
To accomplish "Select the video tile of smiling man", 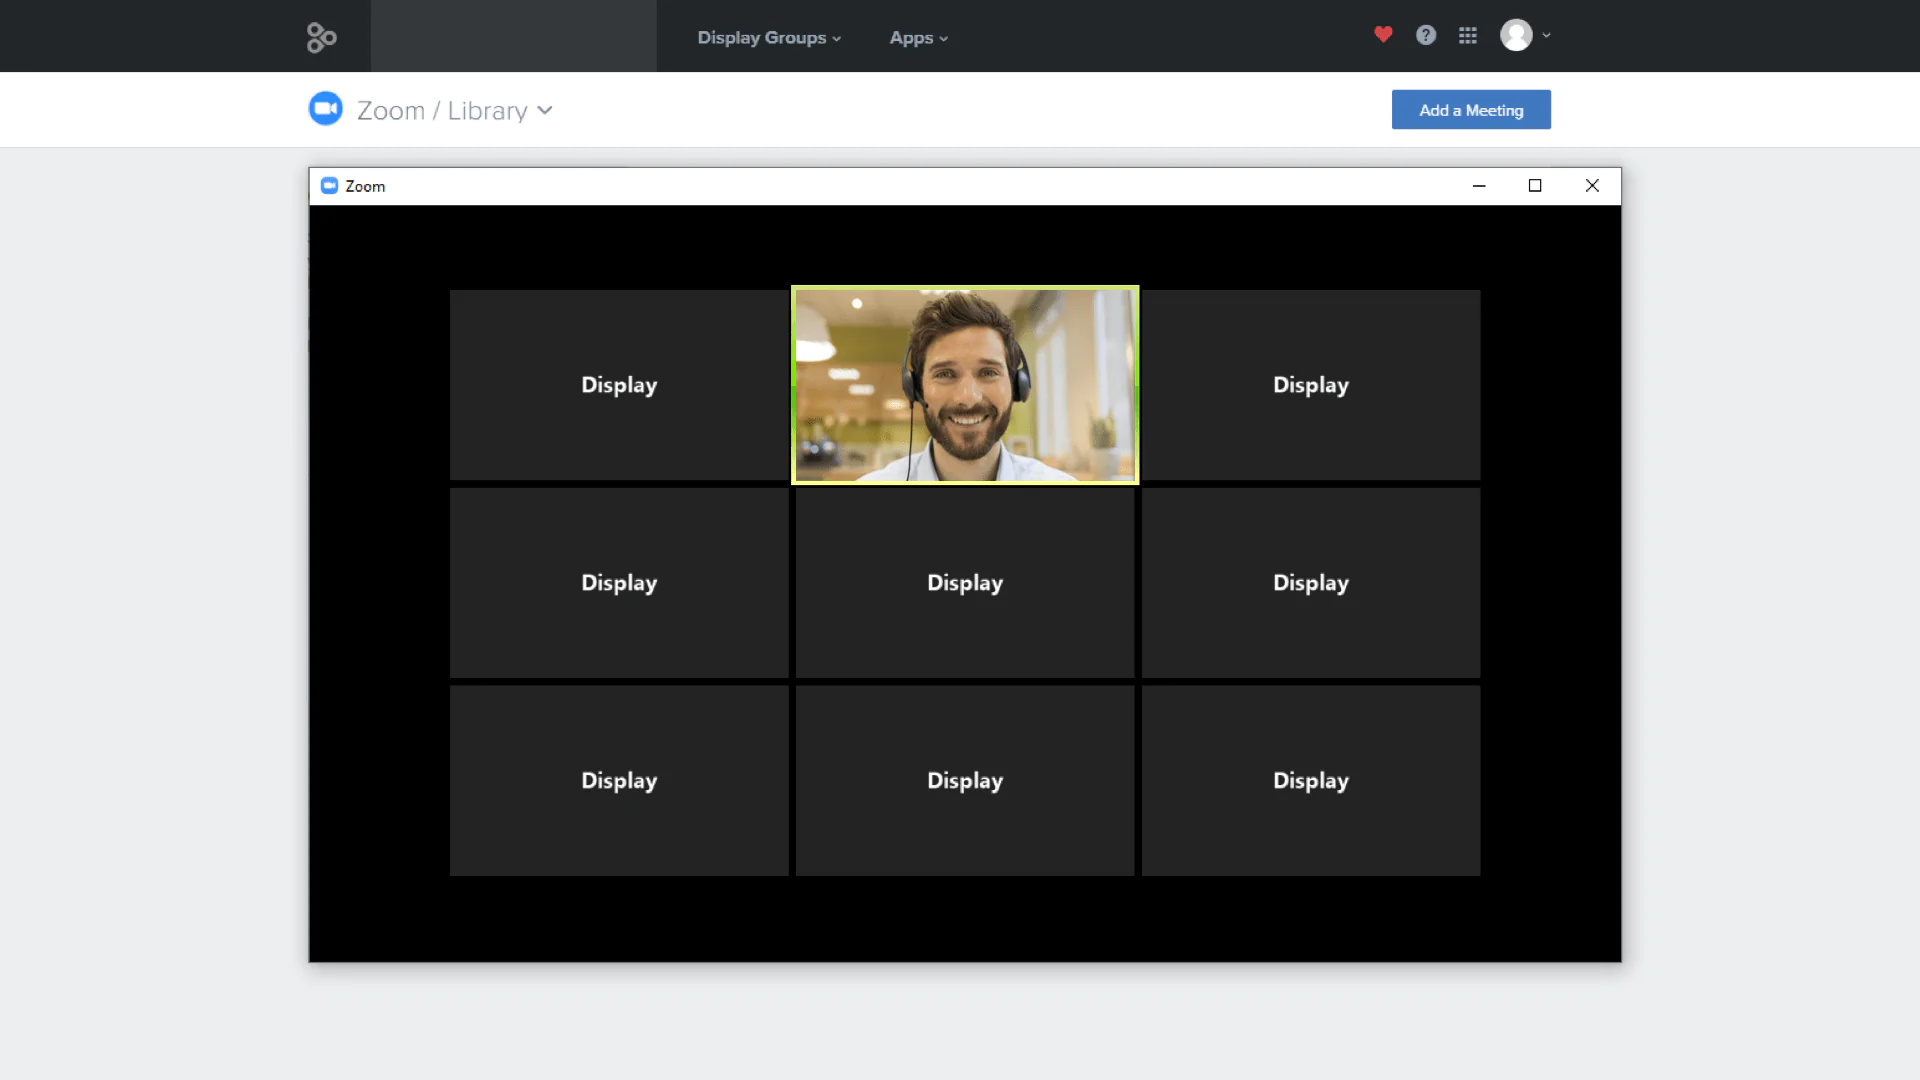I will [x=964, y=385].
